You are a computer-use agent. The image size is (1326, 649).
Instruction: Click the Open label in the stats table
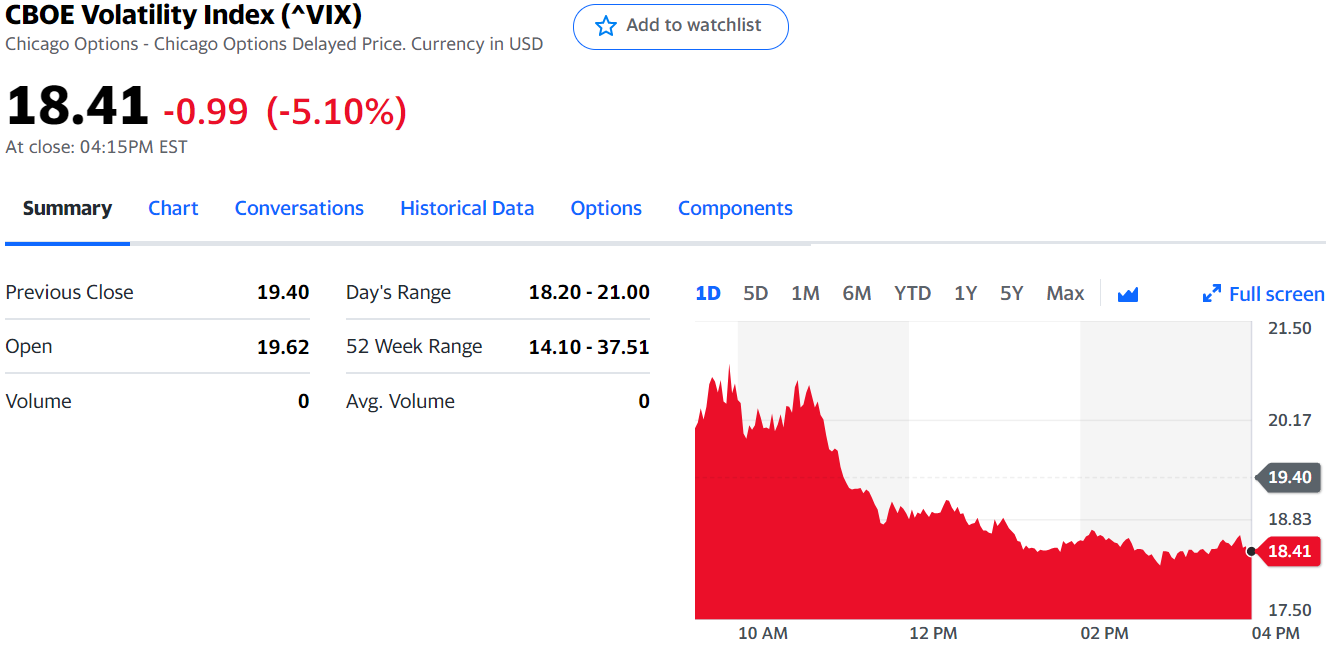(29, 347)
